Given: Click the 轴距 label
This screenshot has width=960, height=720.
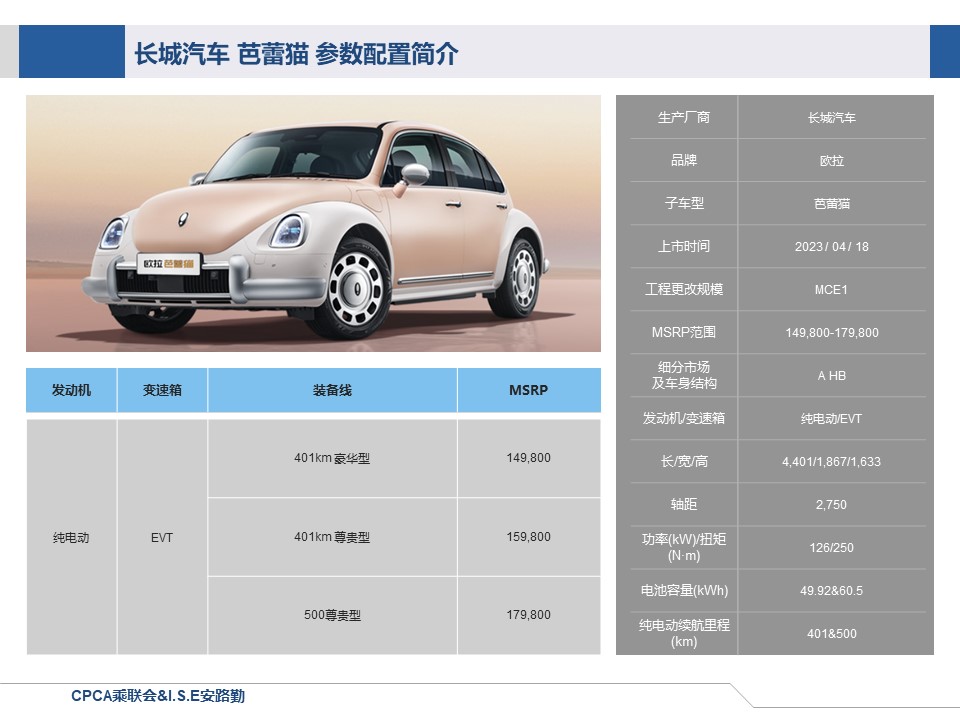Looking at the screenshot, I should 684,504.
